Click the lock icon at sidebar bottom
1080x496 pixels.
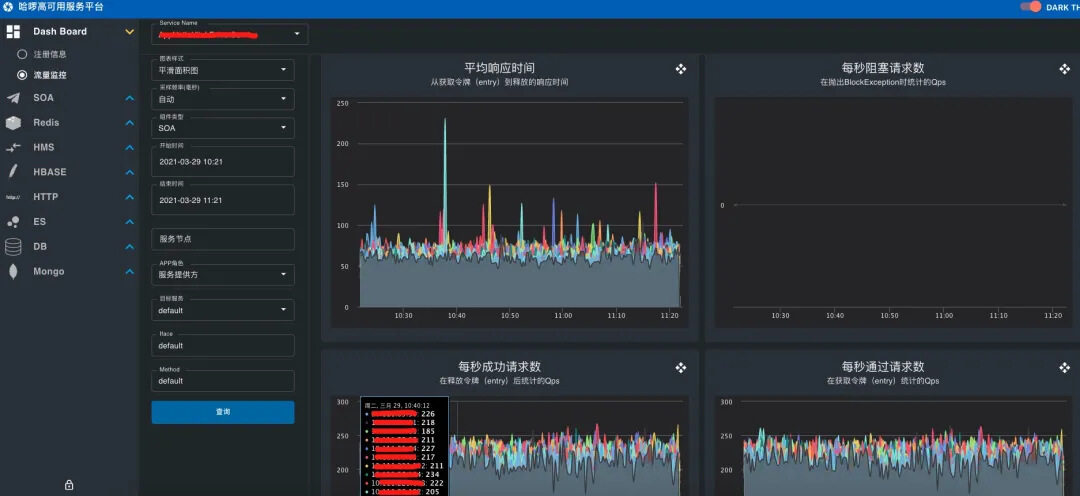click(69, 485)
